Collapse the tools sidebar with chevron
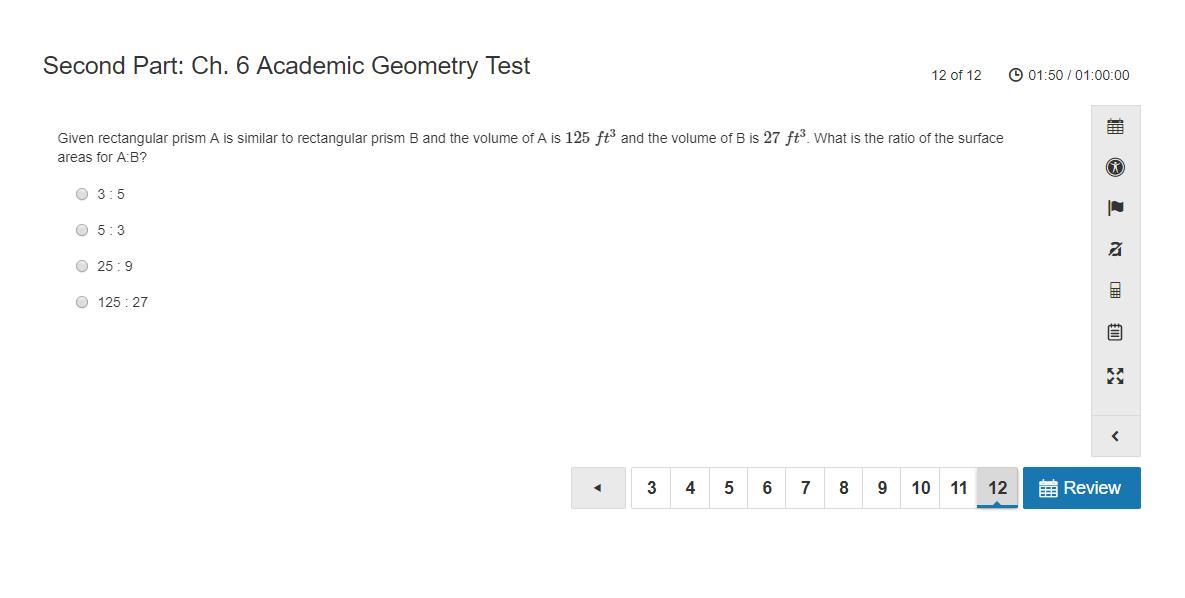This screenshot has width=1185, height=598. click(1115, 436)
